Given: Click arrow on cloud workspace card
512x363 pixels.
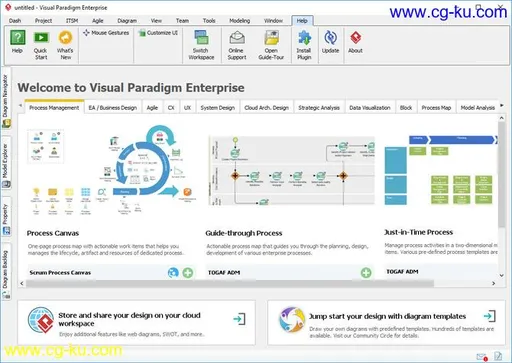Looking at the screenshot, I should (240, 319).
